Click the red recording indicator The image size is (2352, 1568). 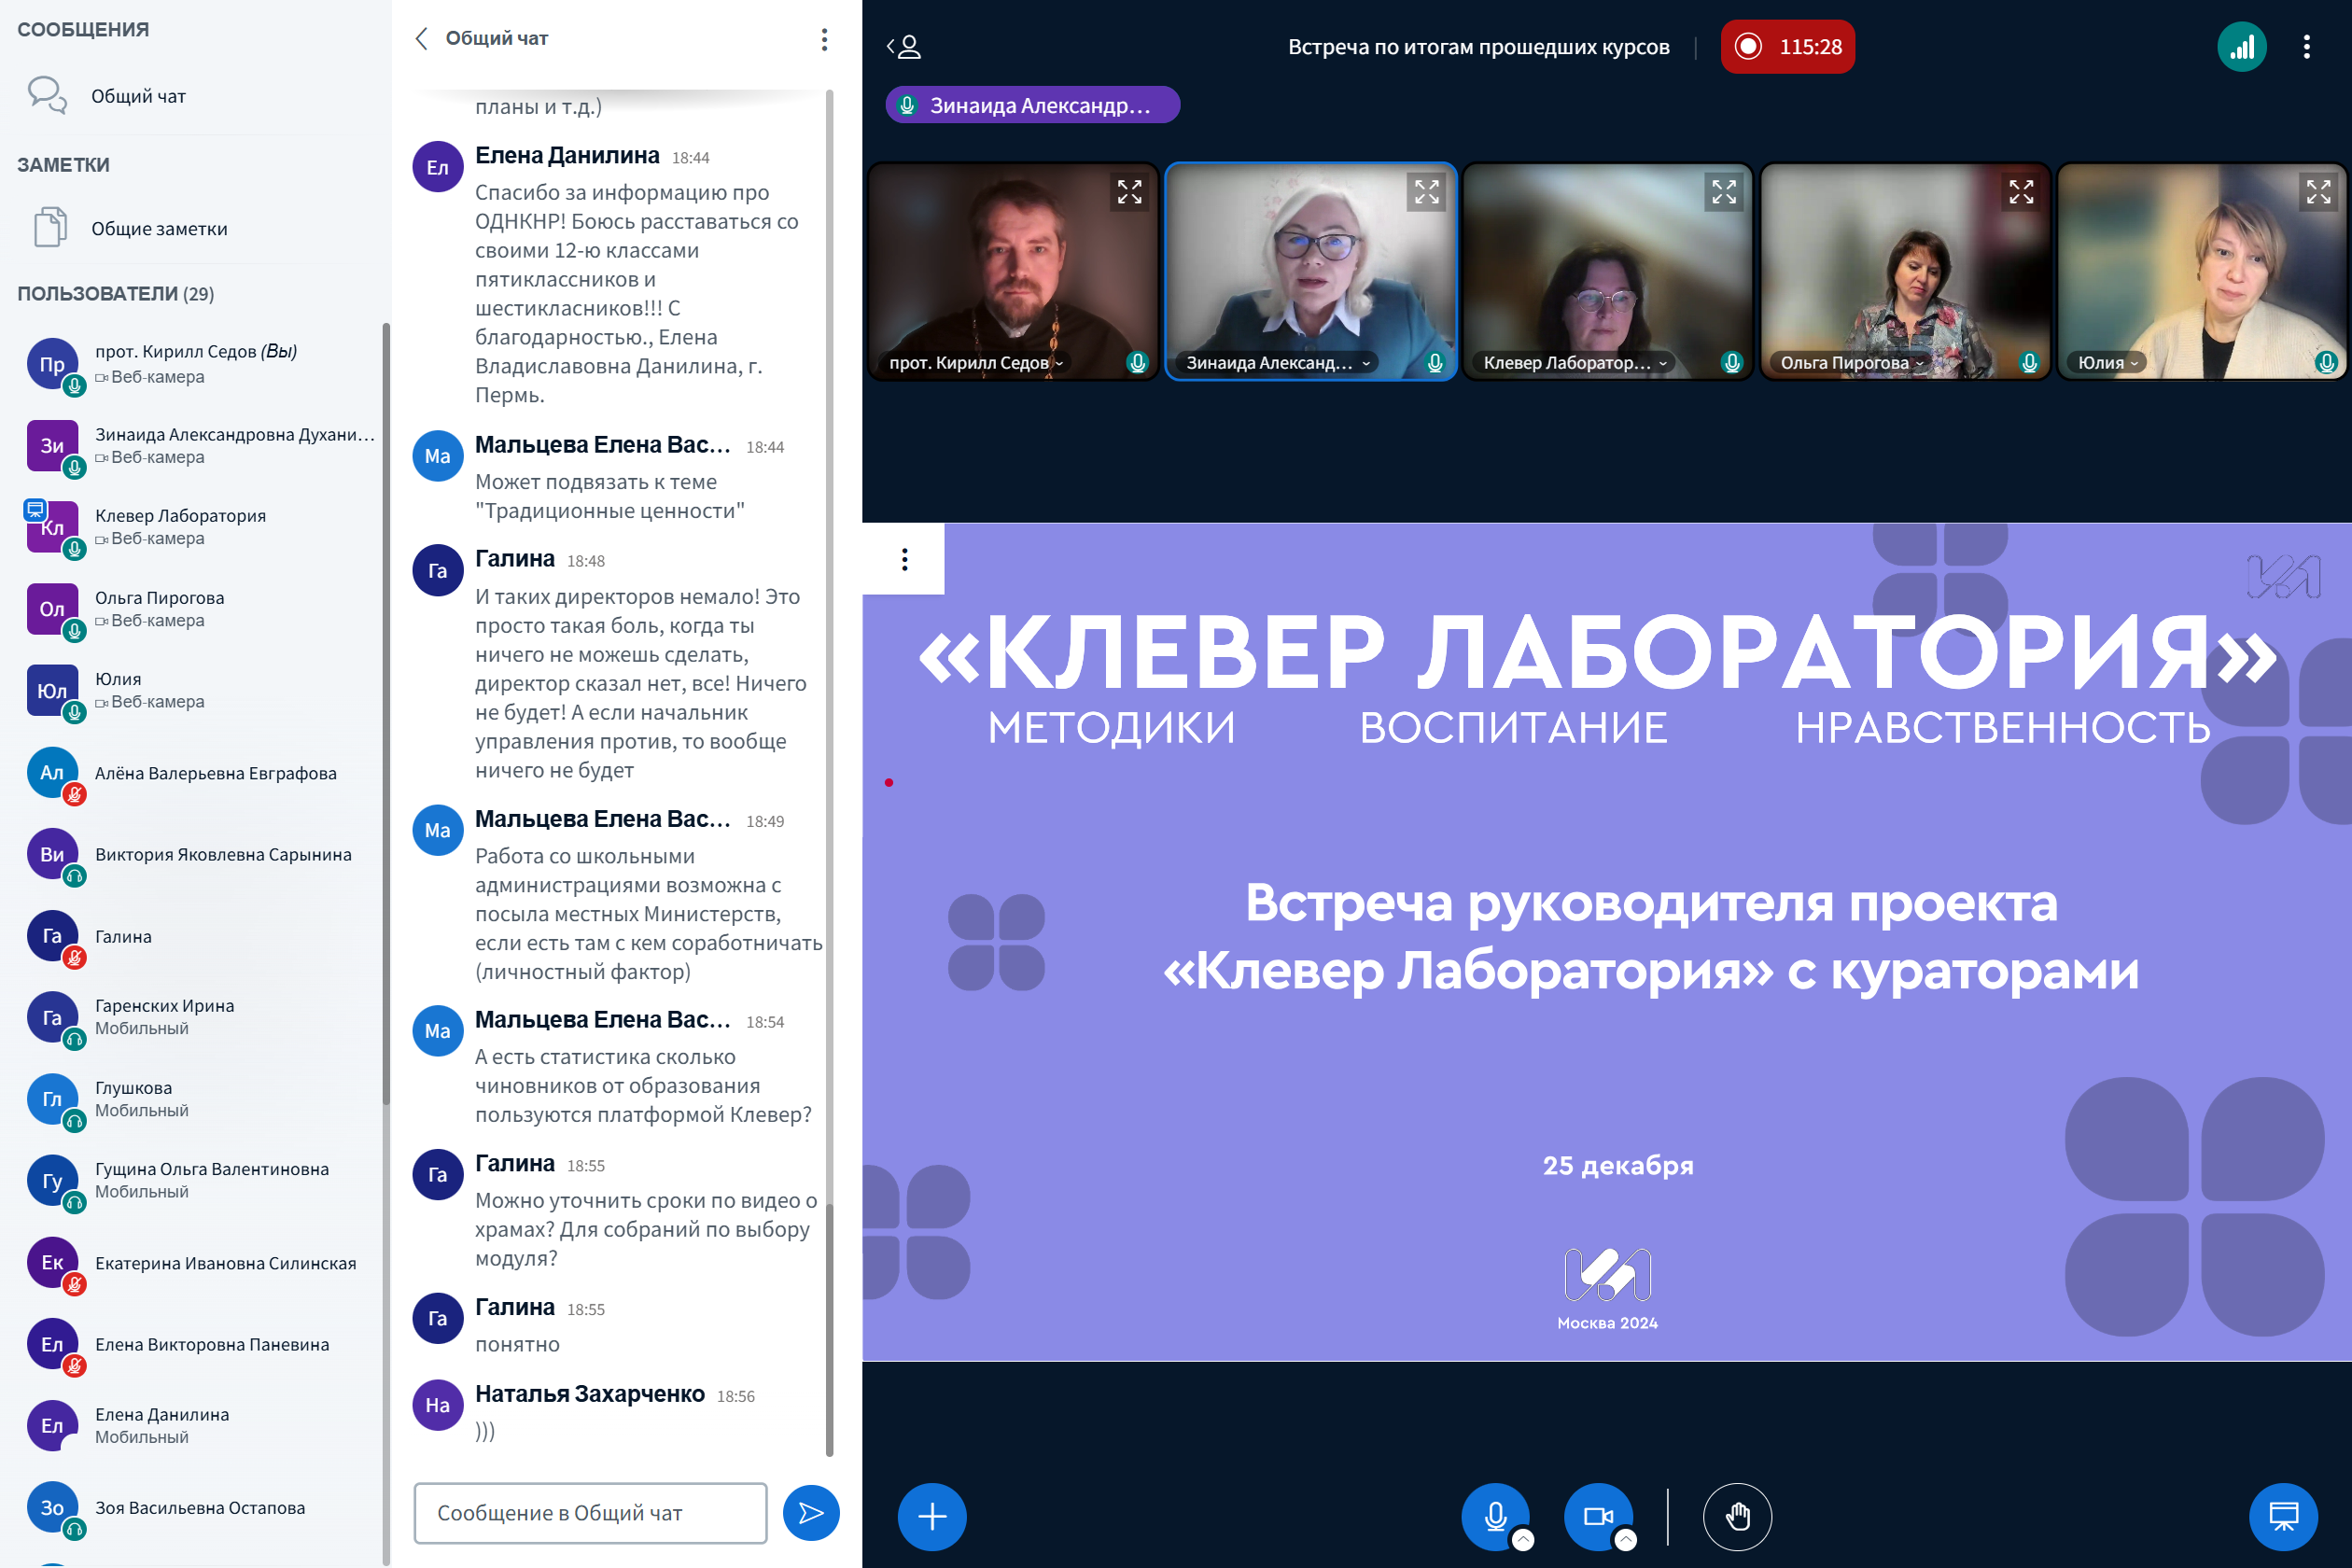(1787, 47)
